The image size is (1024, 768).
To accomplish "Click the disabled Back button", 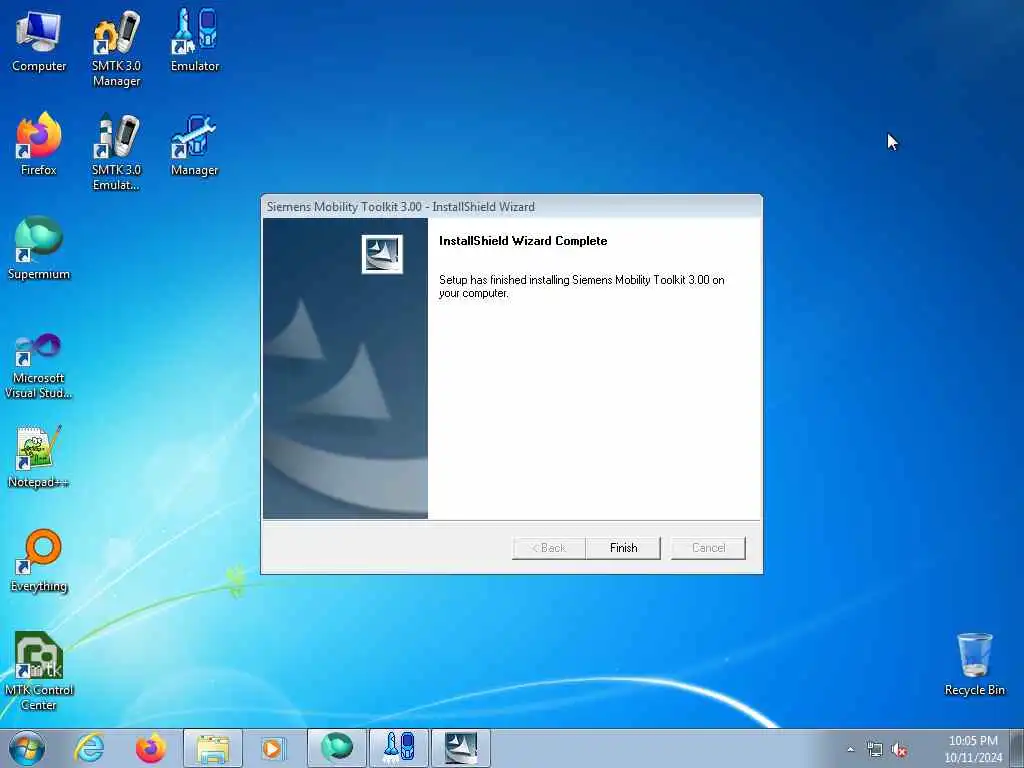I will 549,548.
